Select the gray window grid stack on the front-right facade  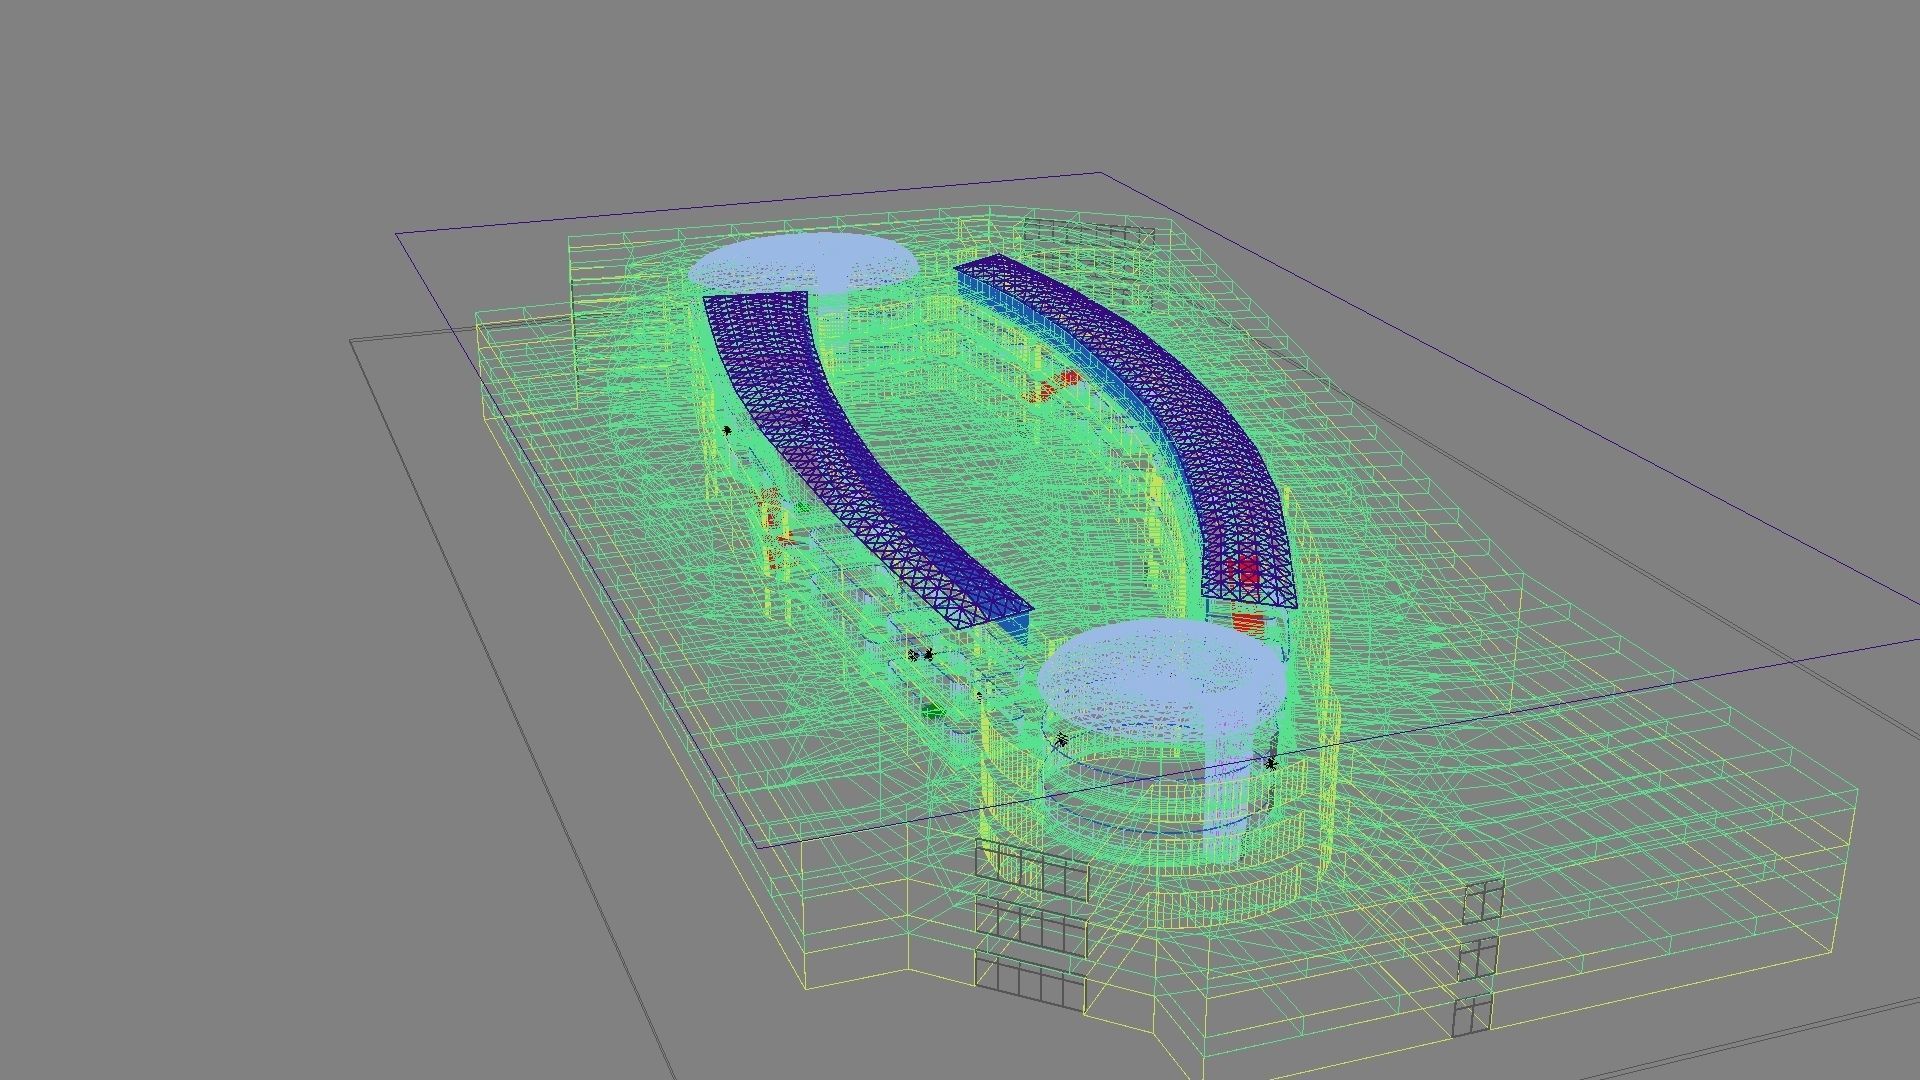coord(1478,957)
